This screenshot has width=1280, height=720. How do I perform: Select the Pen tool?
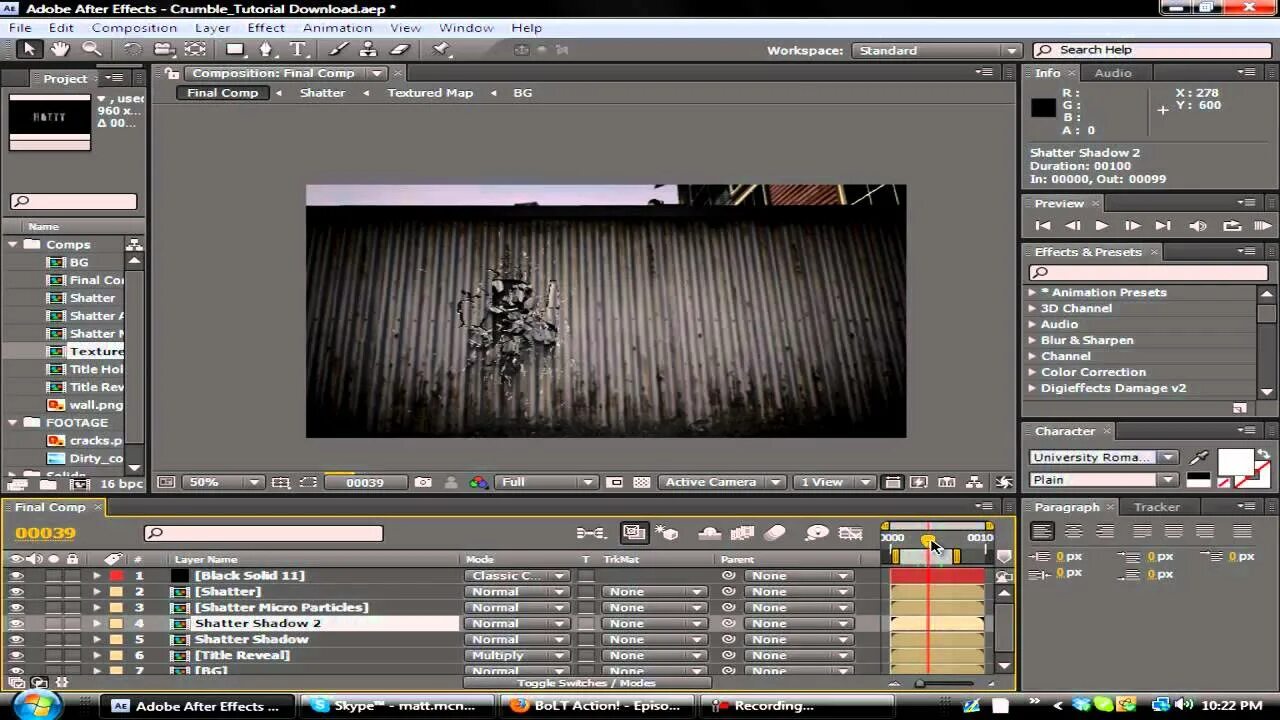point(264,48)
